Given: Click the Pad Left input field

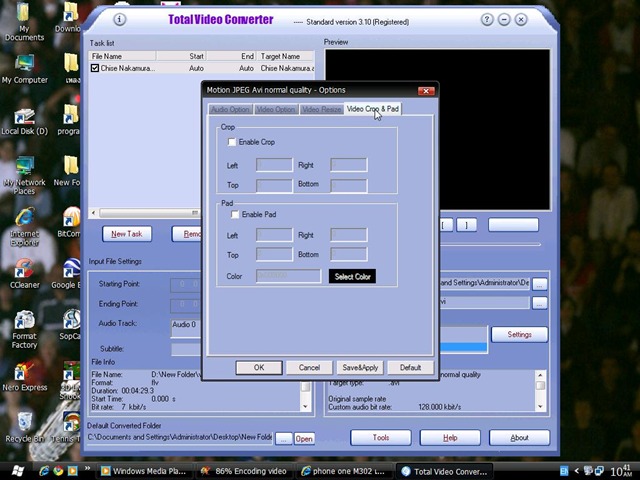Looking at the screenshot, I should coord(274,235).
